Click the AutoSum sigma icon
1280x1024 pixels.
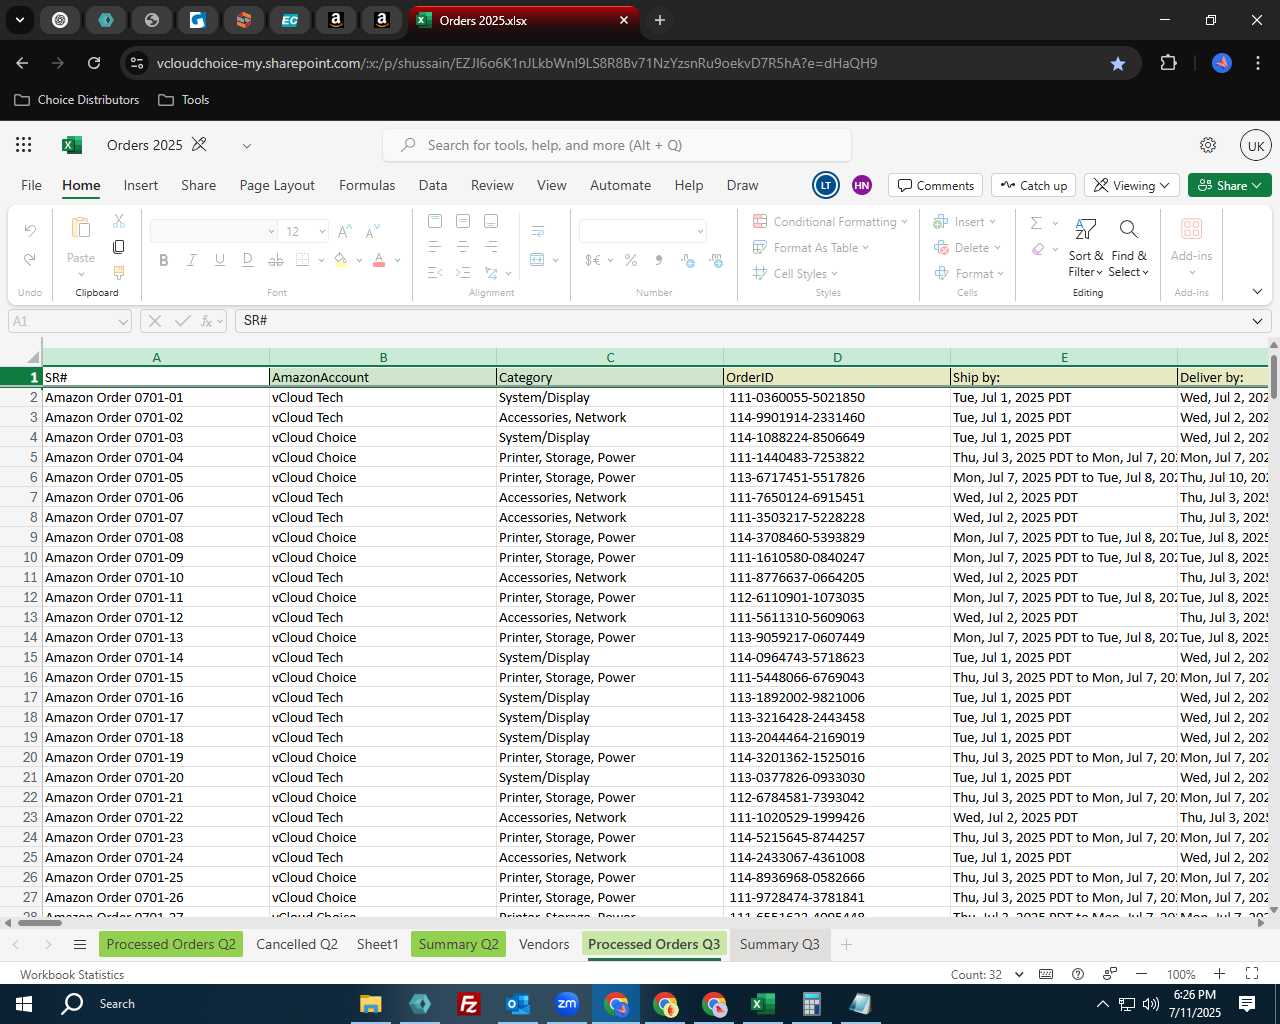[1036, 222]
